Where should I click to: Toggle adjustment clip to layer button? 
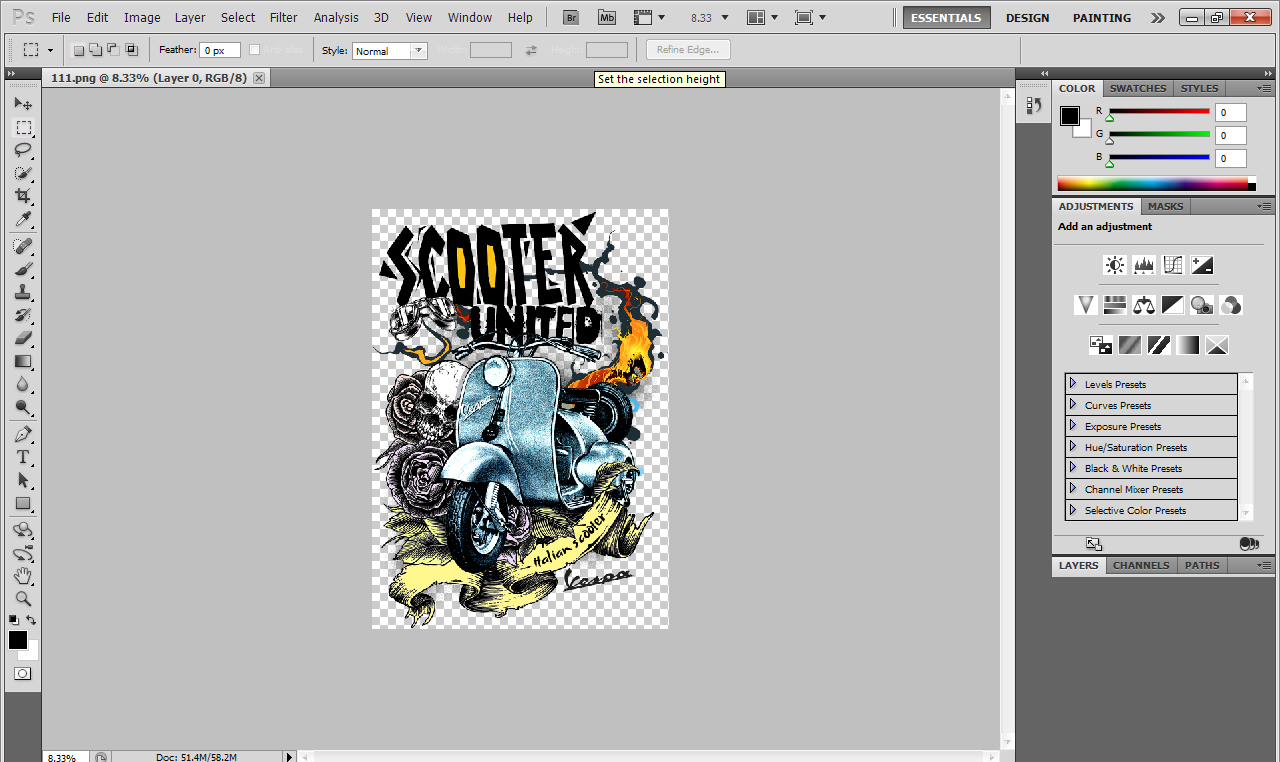pos(1249,544)
